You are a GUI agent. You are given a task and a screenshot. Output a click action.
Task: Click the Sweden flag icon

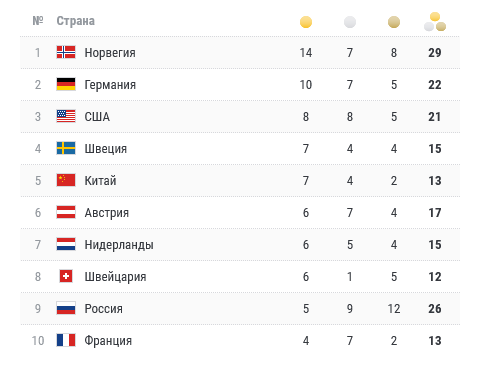[x=66, y=148]
